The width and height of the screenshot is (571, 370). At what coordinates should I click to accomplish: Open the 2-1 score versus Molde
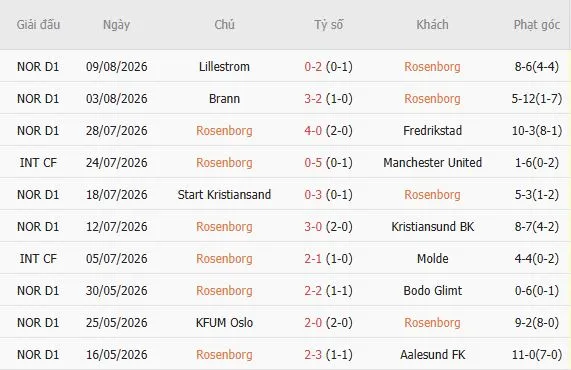[x=313, y=259]
